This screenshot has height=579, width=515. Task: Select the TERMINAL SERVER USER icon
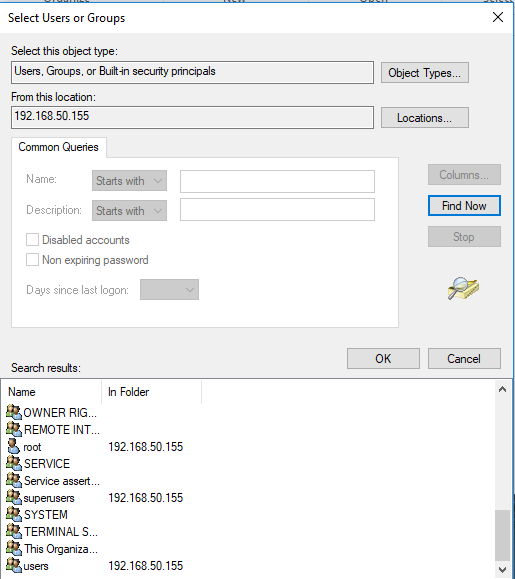[14, 531]
